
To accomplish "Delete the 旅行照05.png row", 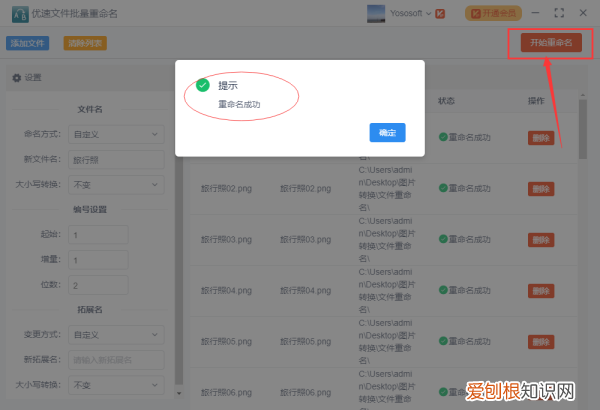I will point(541,342).
